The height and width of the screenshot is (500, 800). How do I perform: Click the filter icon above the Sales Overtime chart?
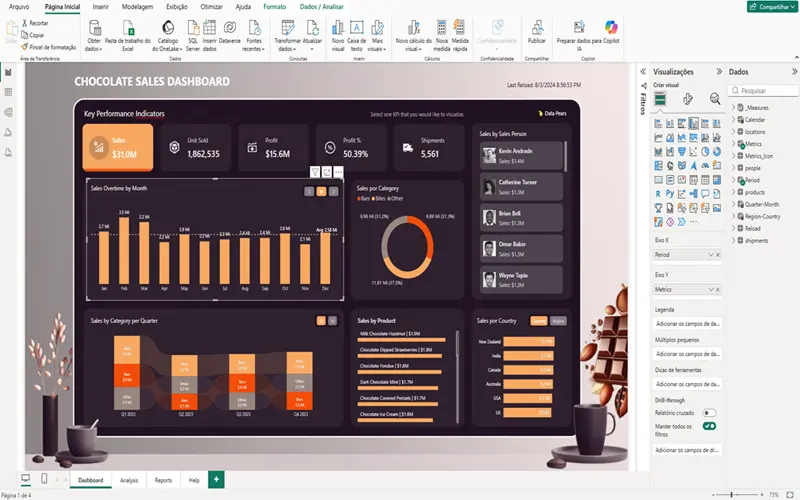point(315,172)
